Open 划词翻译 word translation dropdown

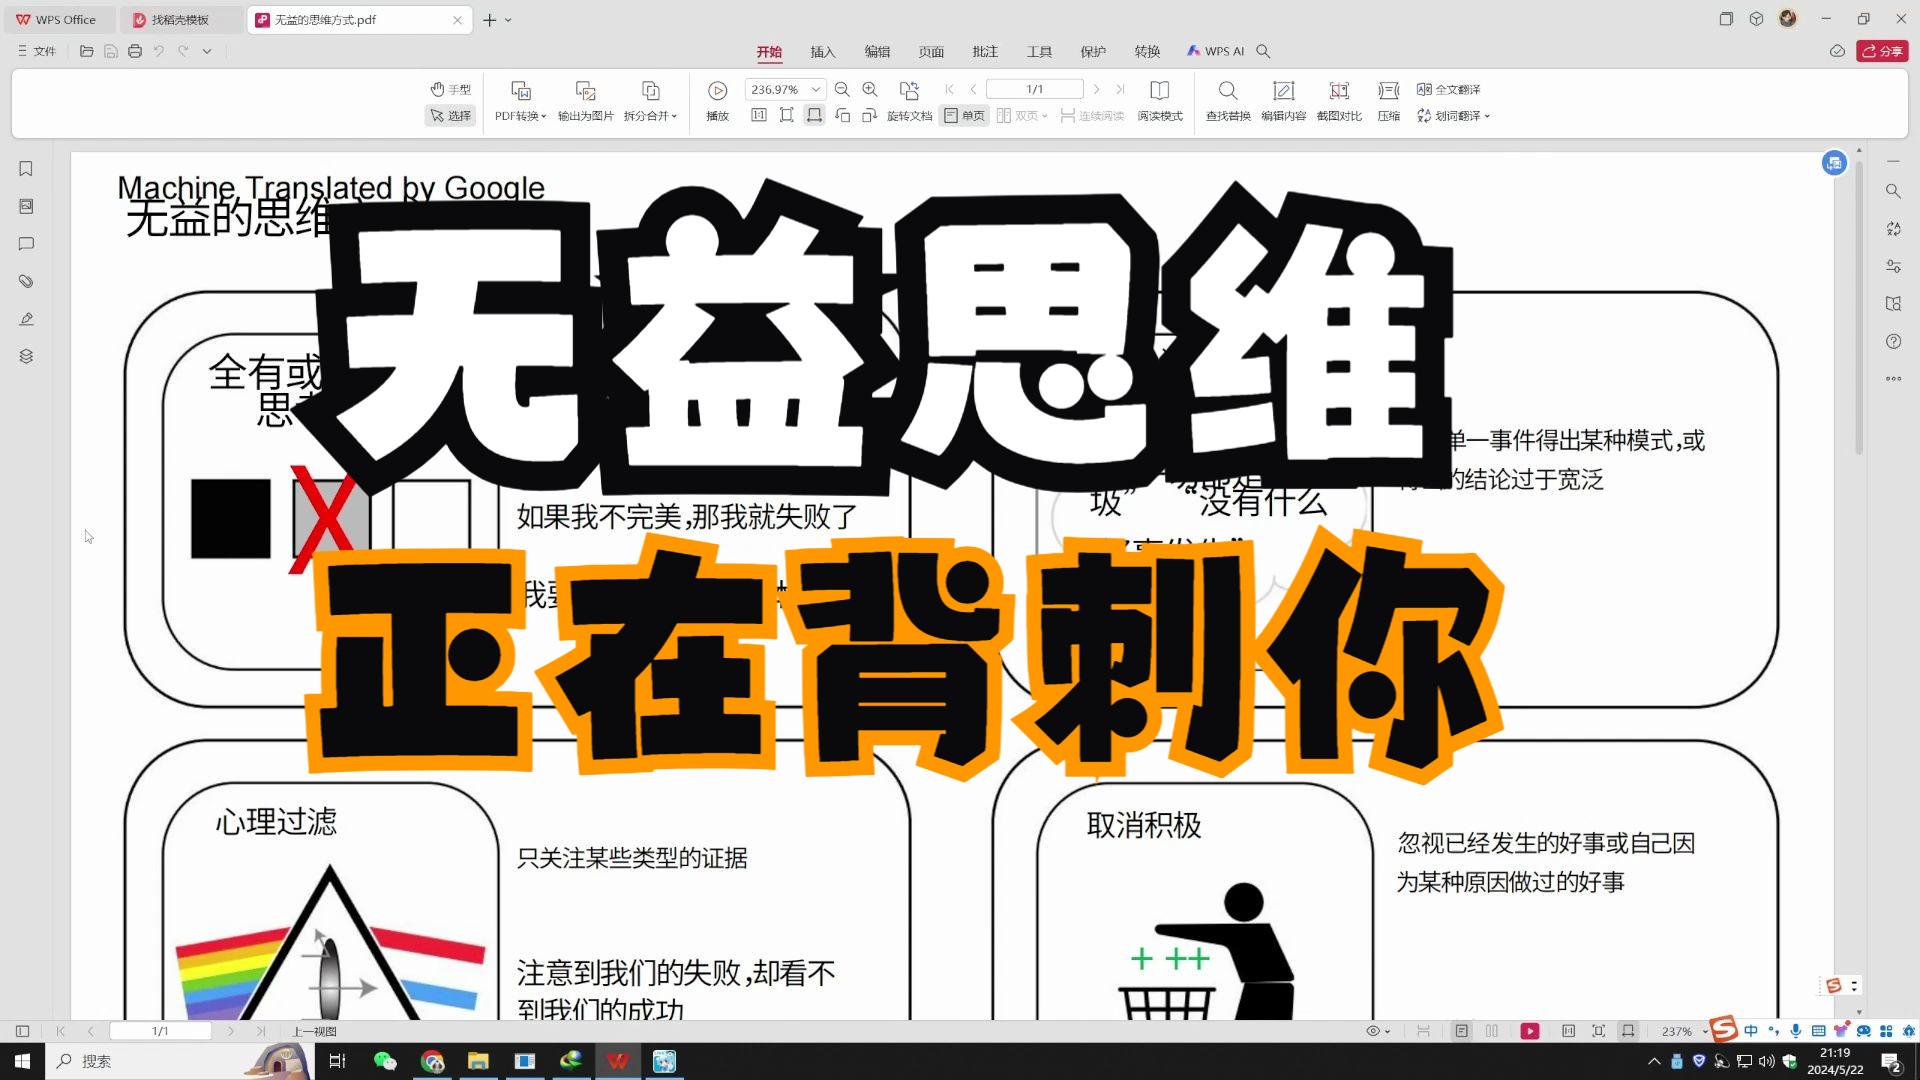pyautogui.click(x=1453, y=116)
